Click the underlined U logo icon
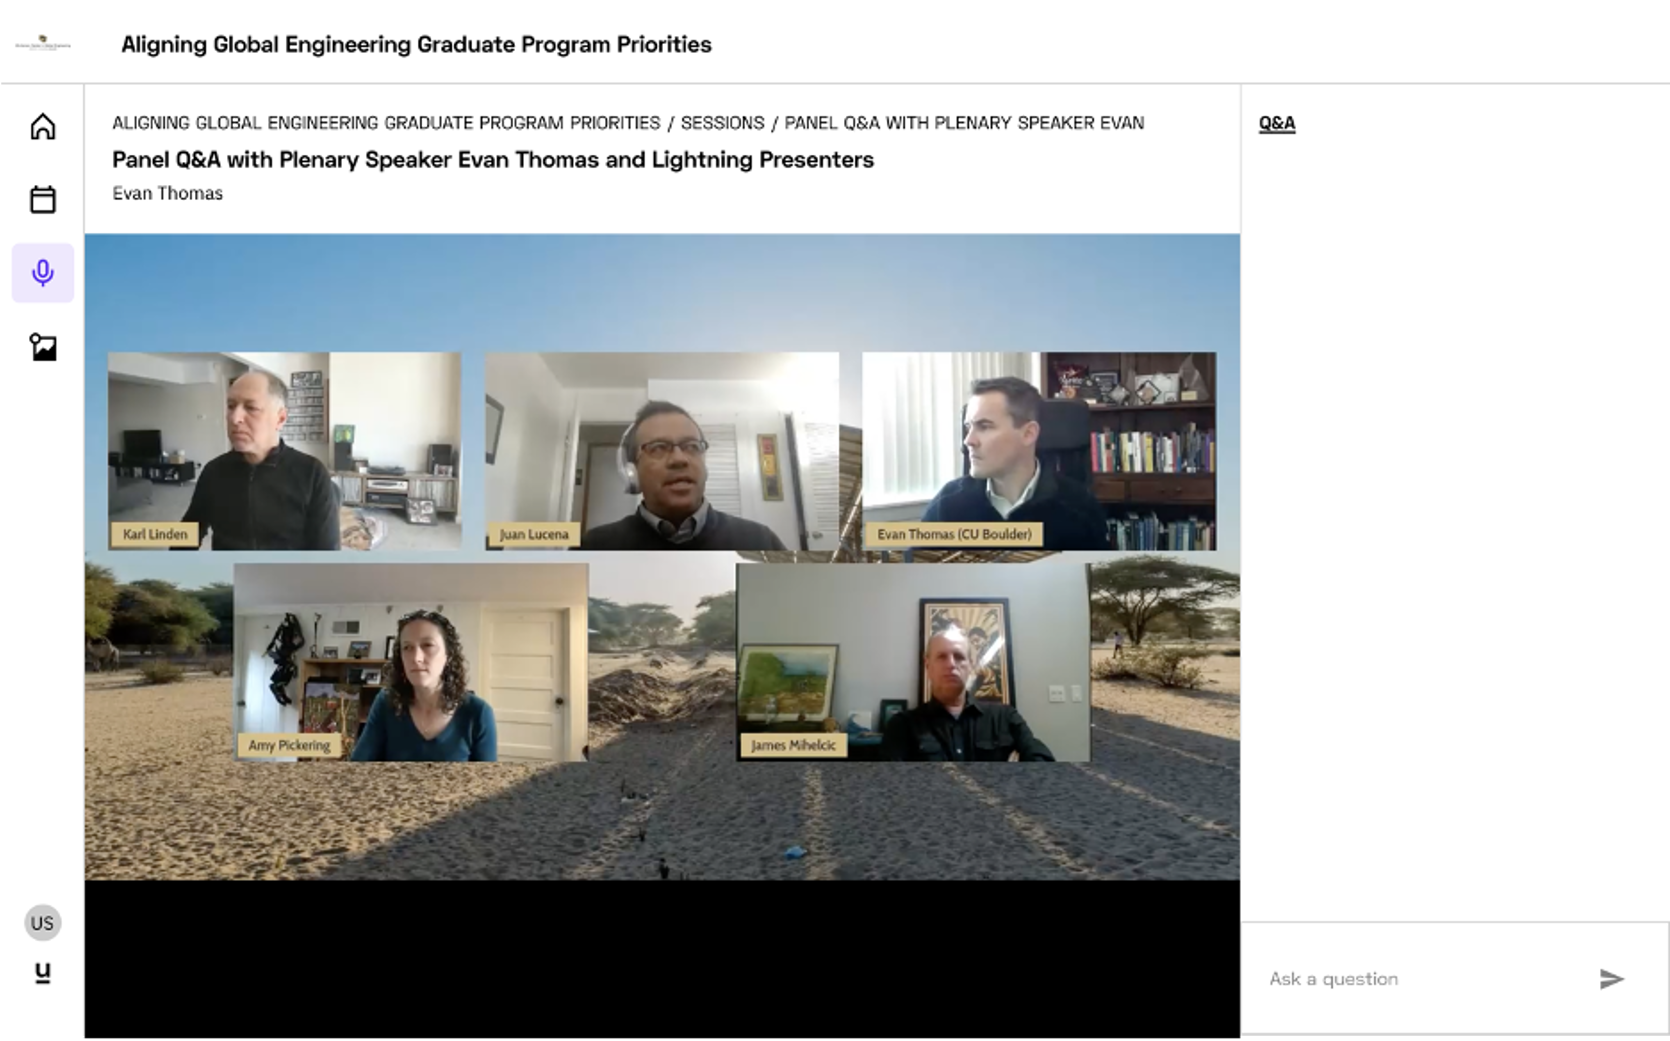The width and height of the screenshot is (1670, 1041). 42,973
